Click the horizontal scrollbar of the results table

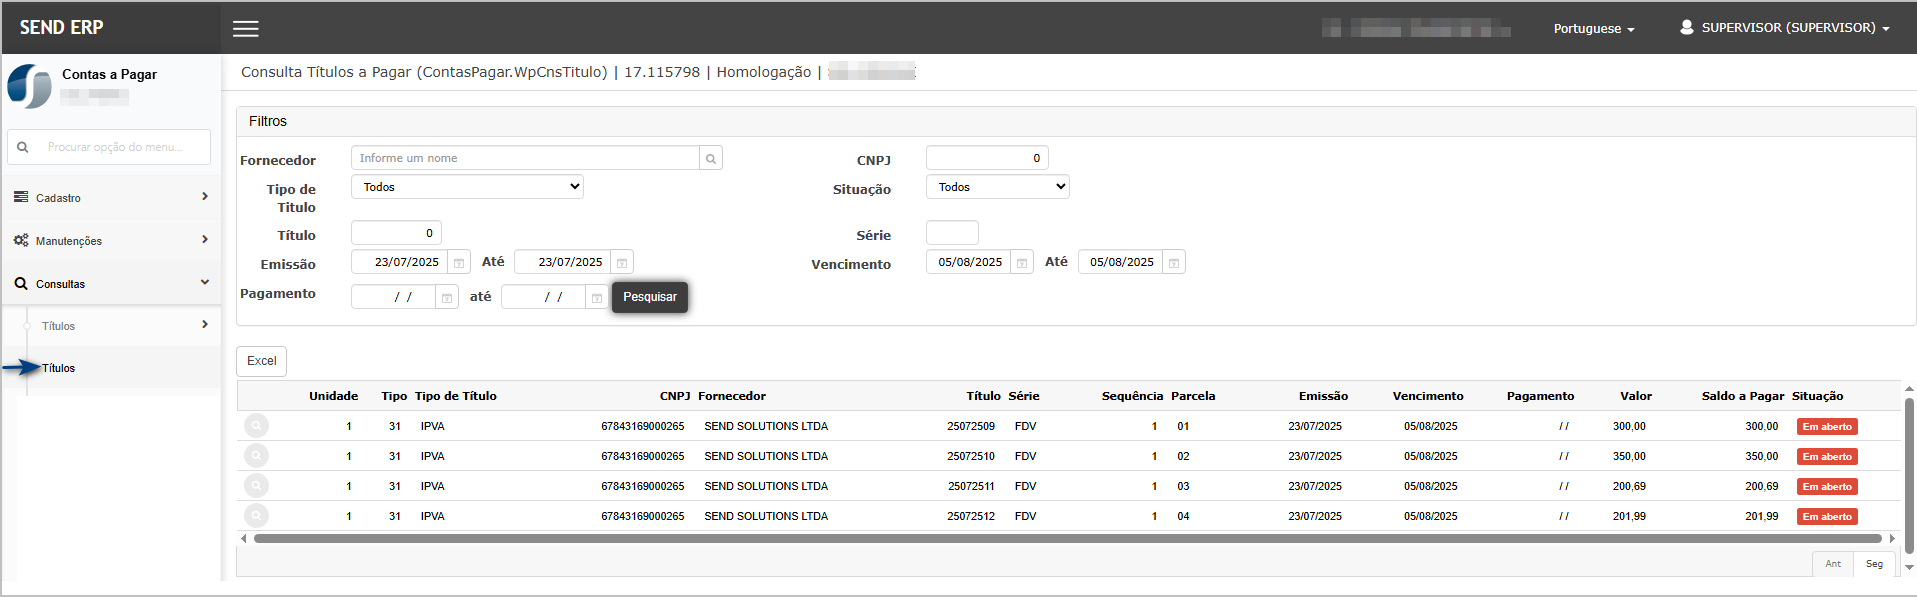point(1068,538)
